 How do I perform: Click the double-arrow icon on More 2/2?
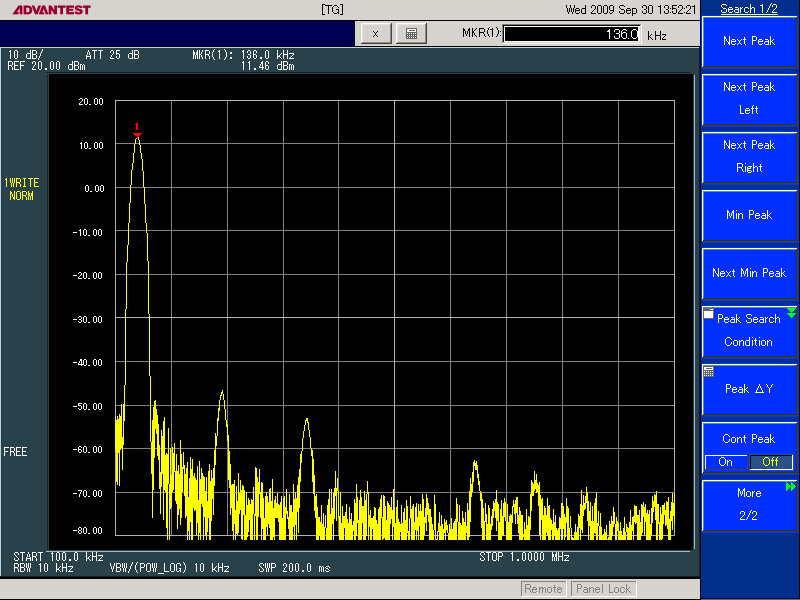tap(791, 487)
